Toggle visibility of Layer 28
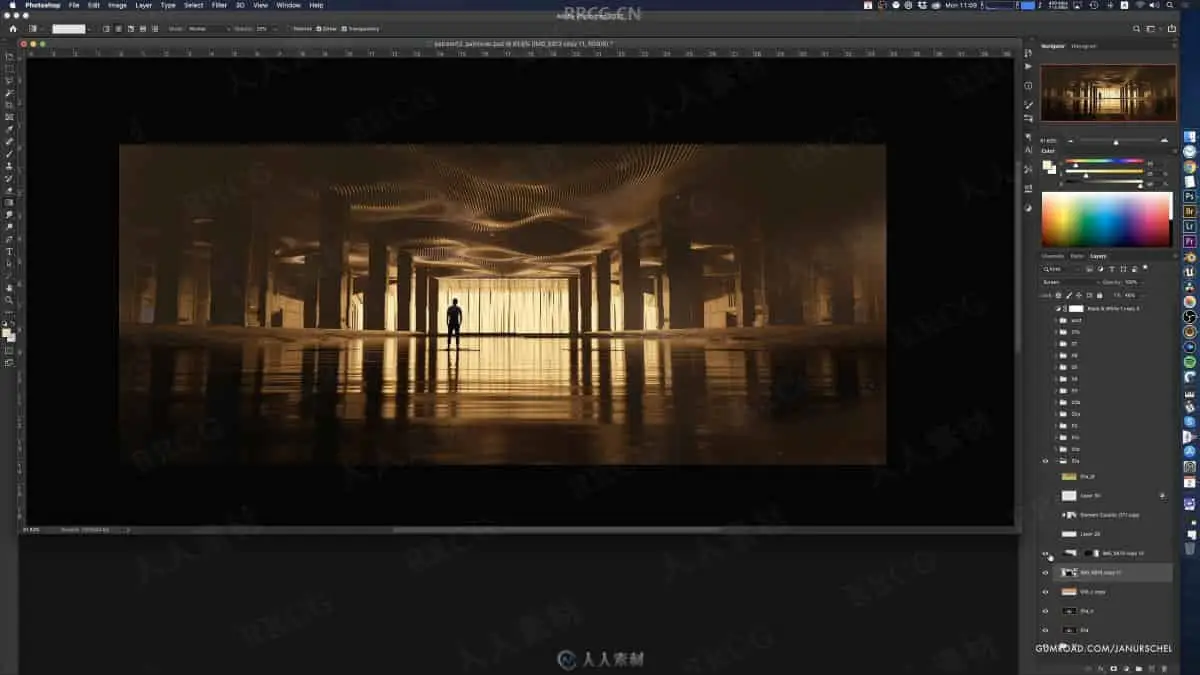 coord(1045,534)
